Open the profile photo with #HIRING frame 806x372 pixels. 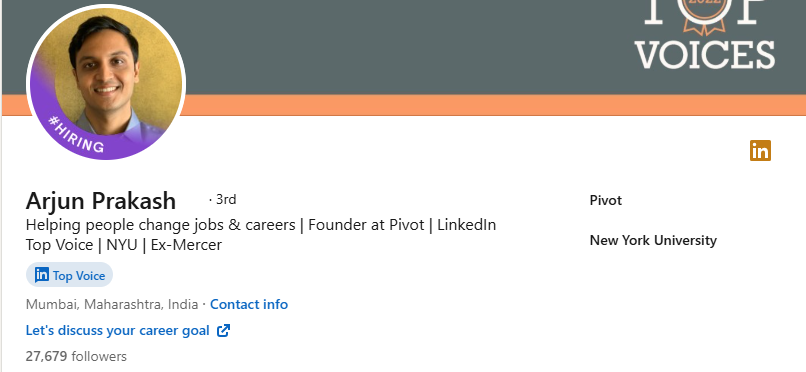point(106,83)
